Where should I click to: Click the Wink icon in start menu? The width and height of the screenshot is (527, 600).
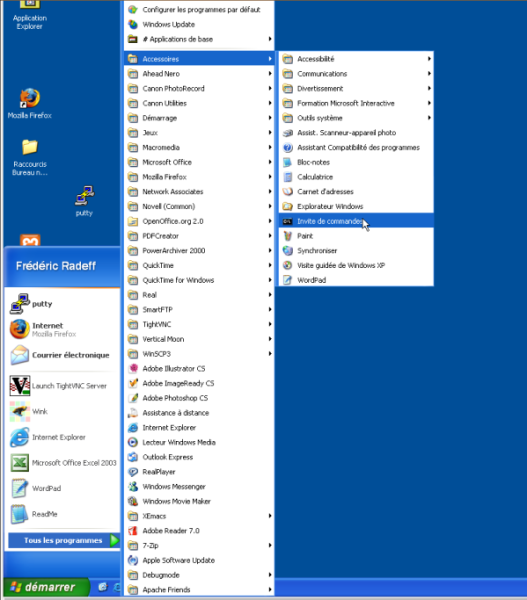click(x=20, y=411)
